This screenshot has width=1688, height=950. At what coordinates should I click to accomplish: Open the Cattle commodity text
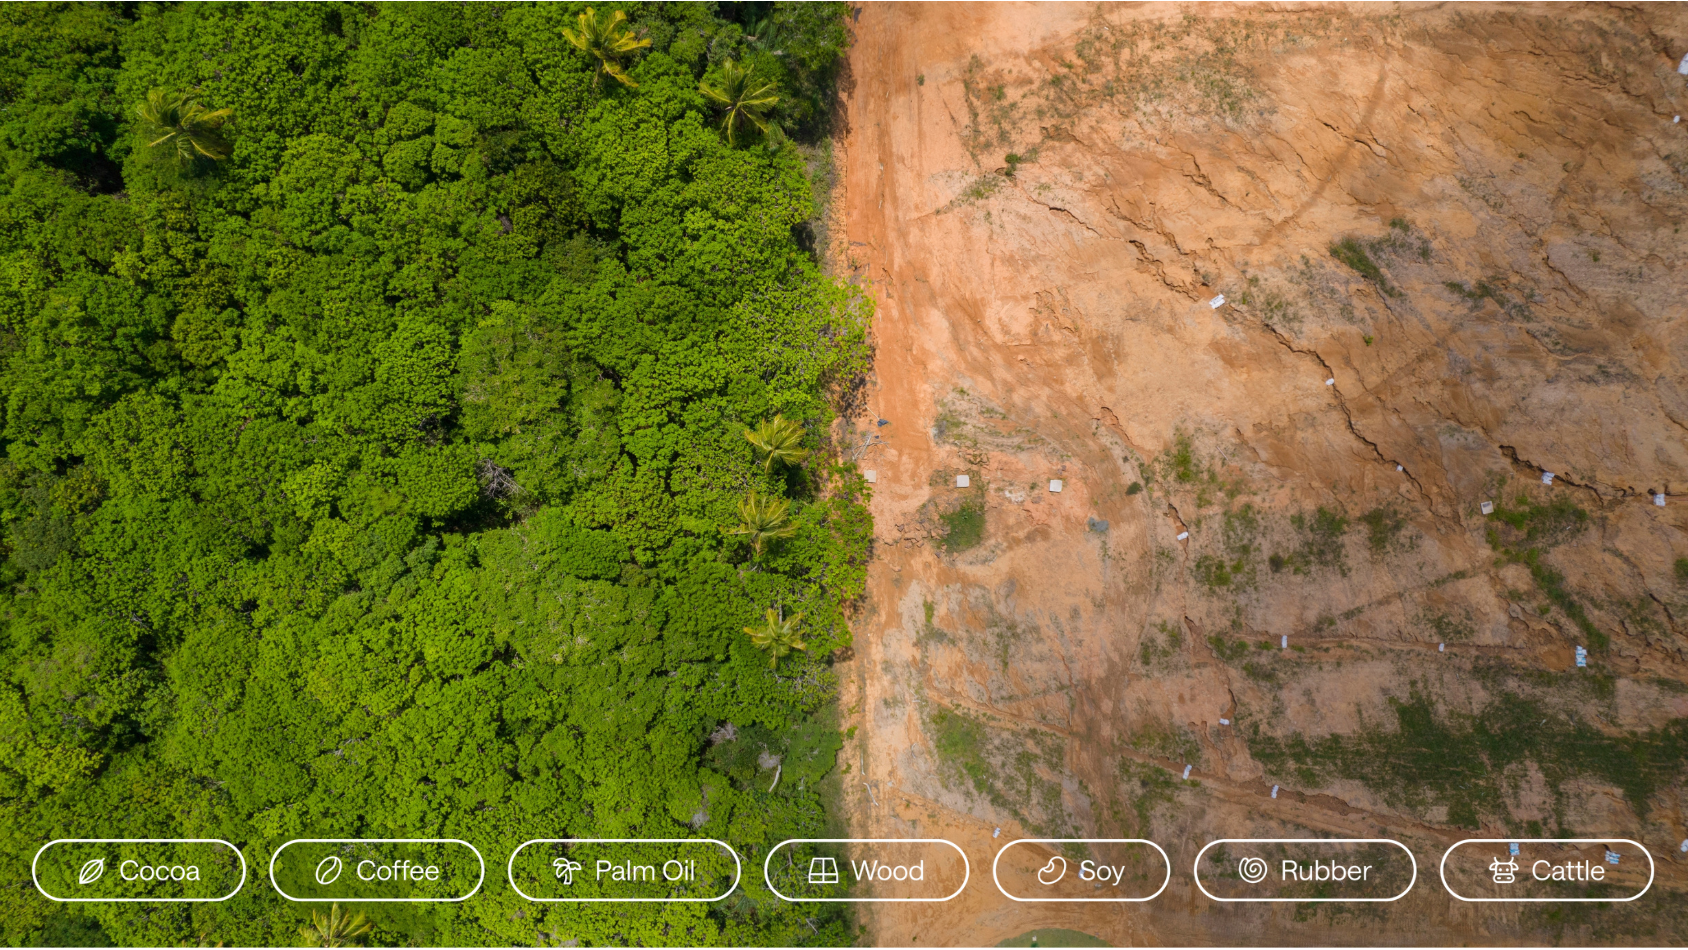[1567, 871]
